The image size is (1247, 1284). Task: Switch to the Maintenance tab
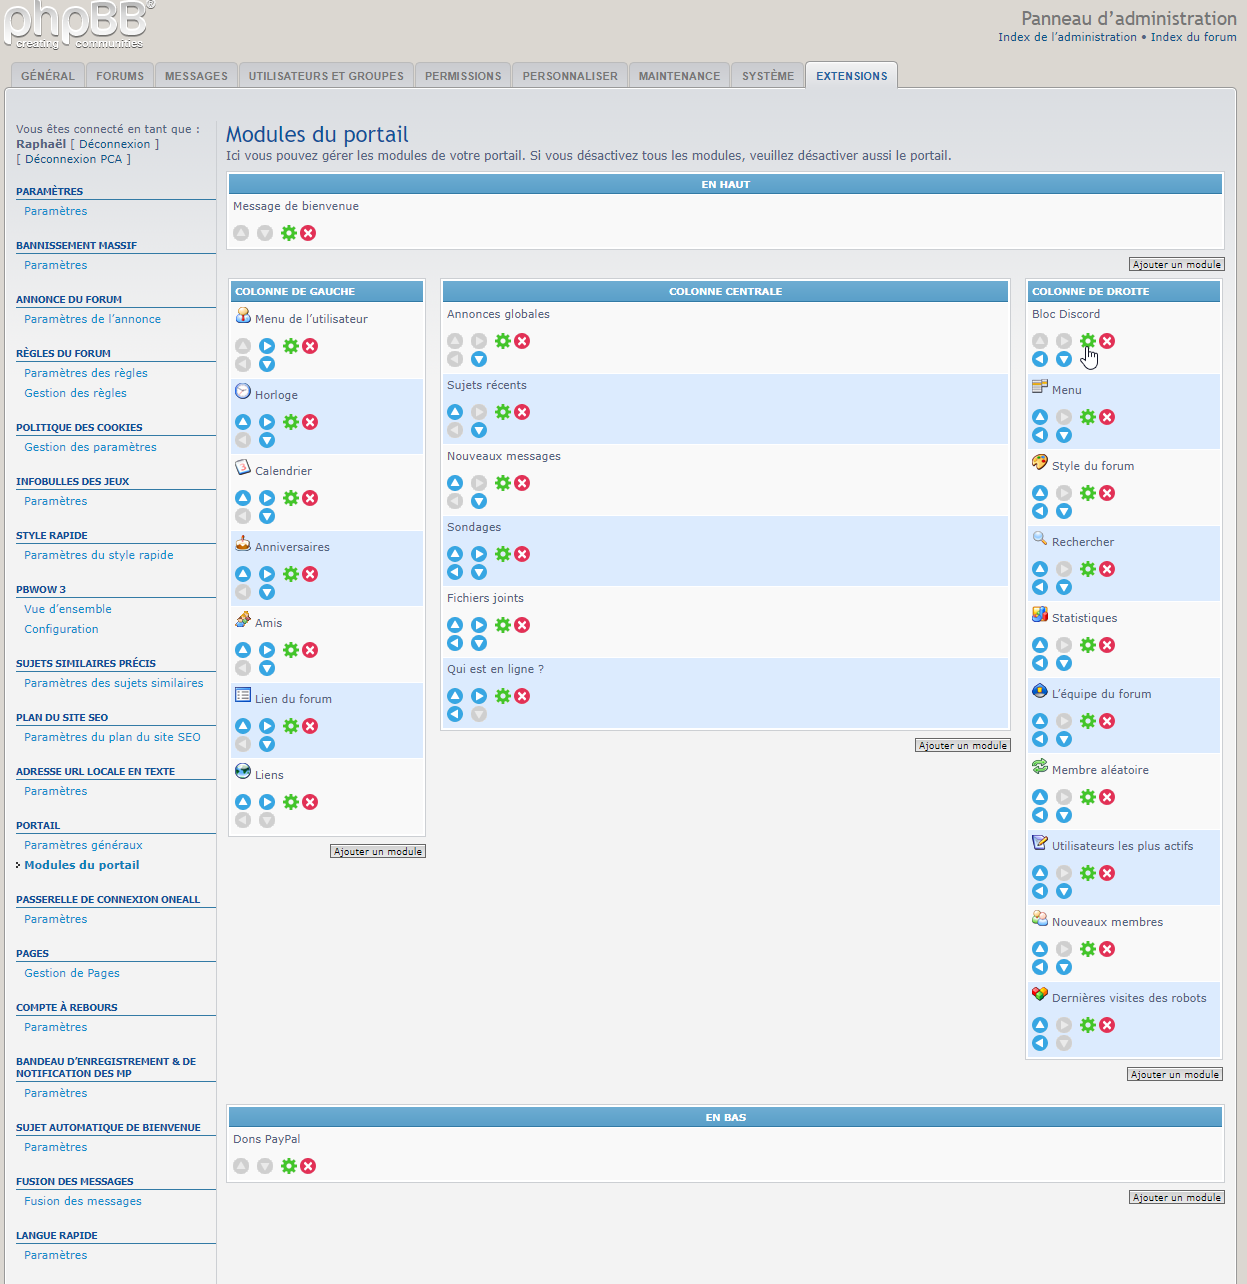tap(679, 76)
